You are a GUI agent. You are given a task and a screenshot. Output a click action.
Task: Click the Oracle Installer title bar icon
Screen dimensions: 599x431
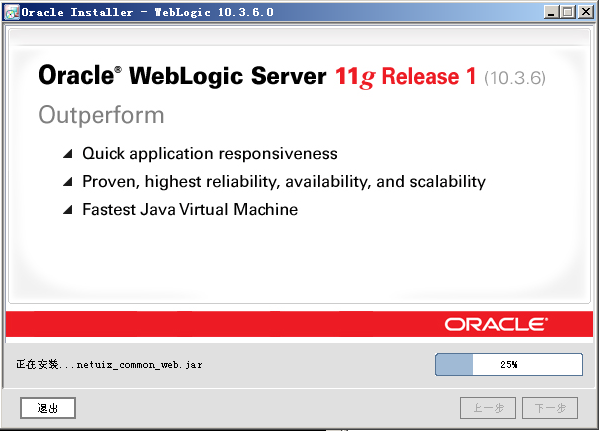point(11,12)
